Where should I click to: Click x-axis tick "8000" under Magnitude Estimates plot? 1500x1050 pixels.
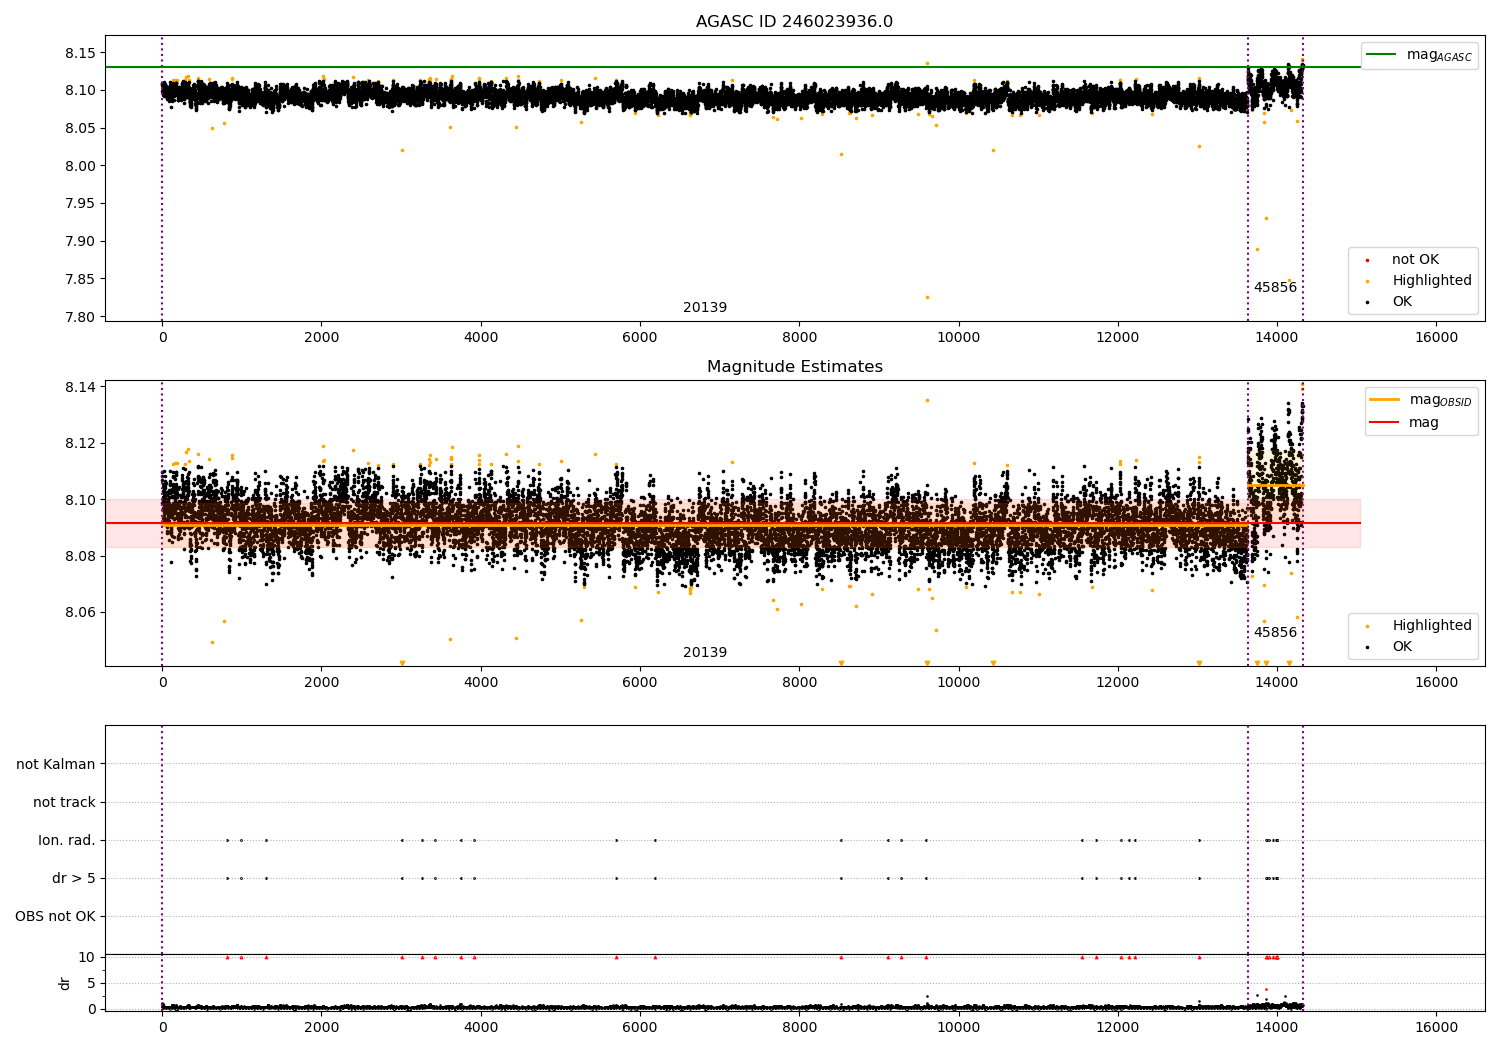pos(799,683)
